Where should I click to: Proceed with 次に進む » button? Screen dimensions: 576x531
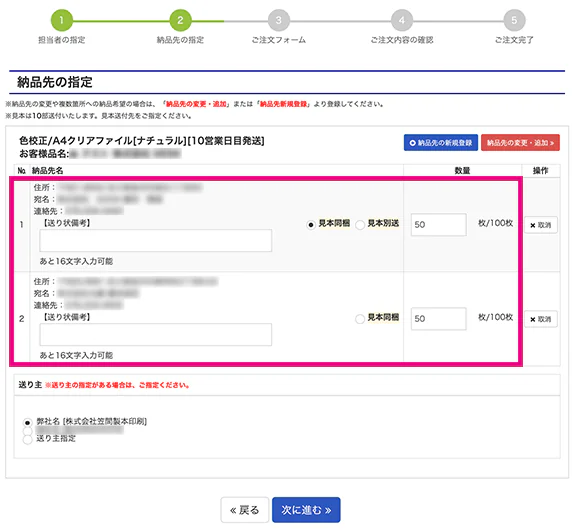(x=306, y=510)
